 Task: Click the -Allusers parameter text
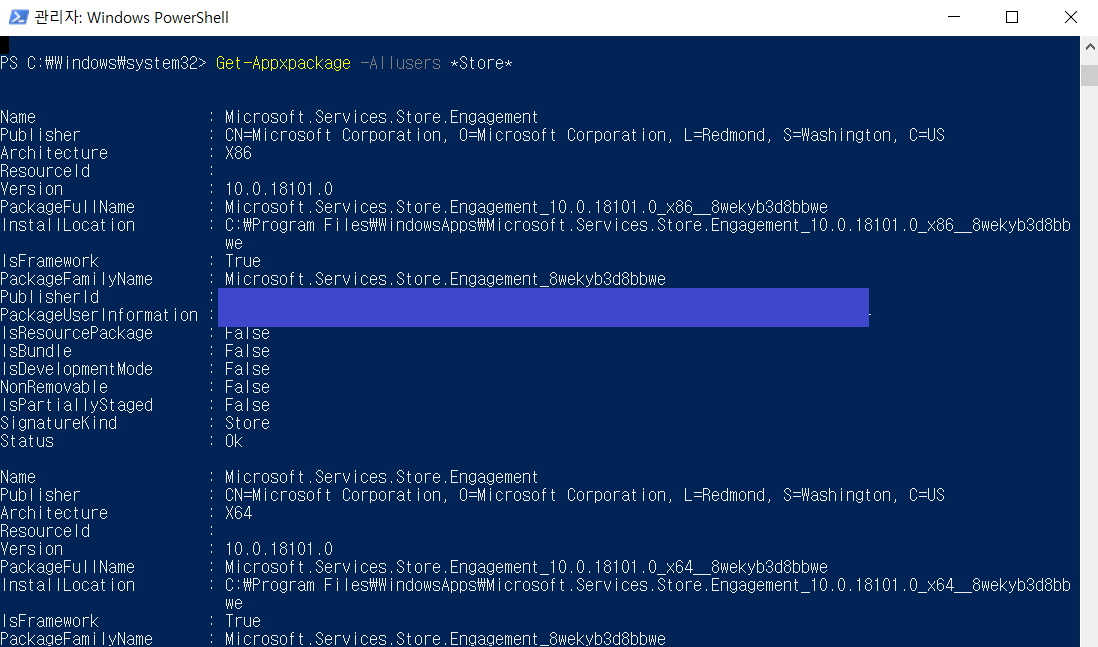tap(401, 63)
